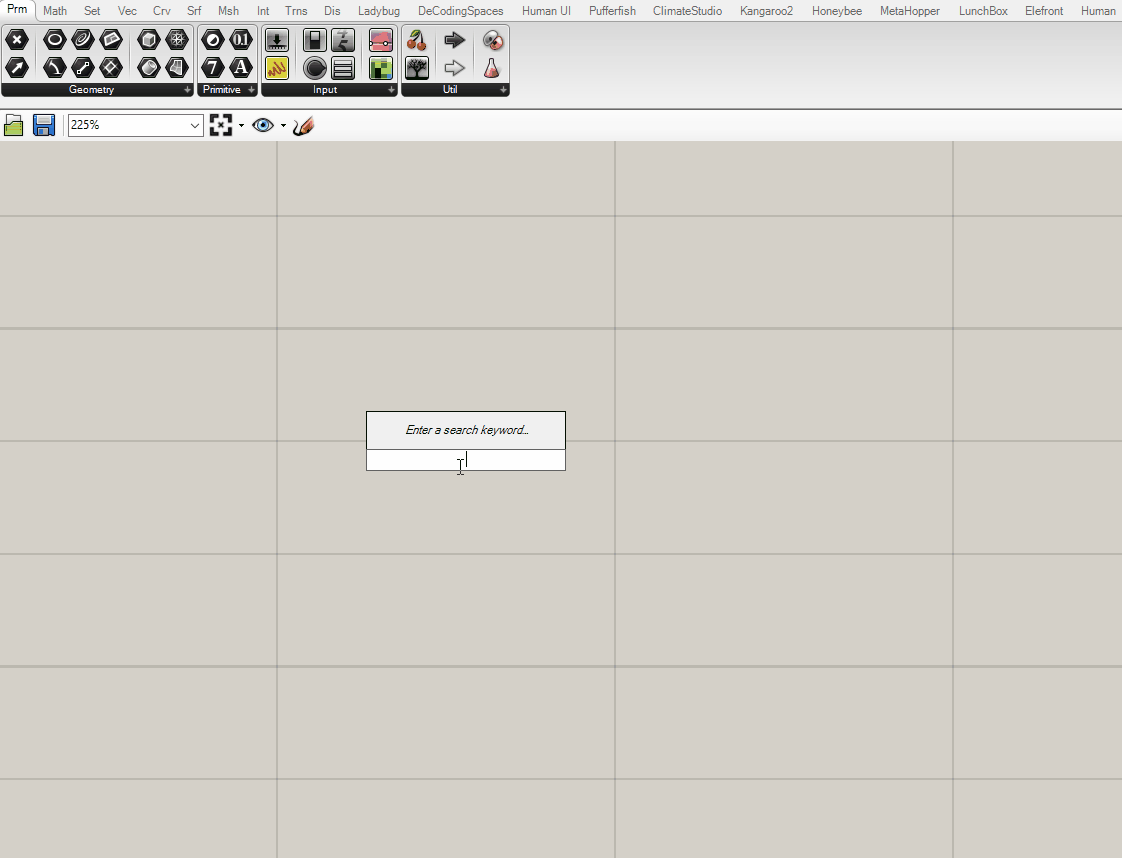This screenshot has width=1122, height=858.
Task: Select the Number parameter 0.1 icon
Action: (x=241, y=40)
